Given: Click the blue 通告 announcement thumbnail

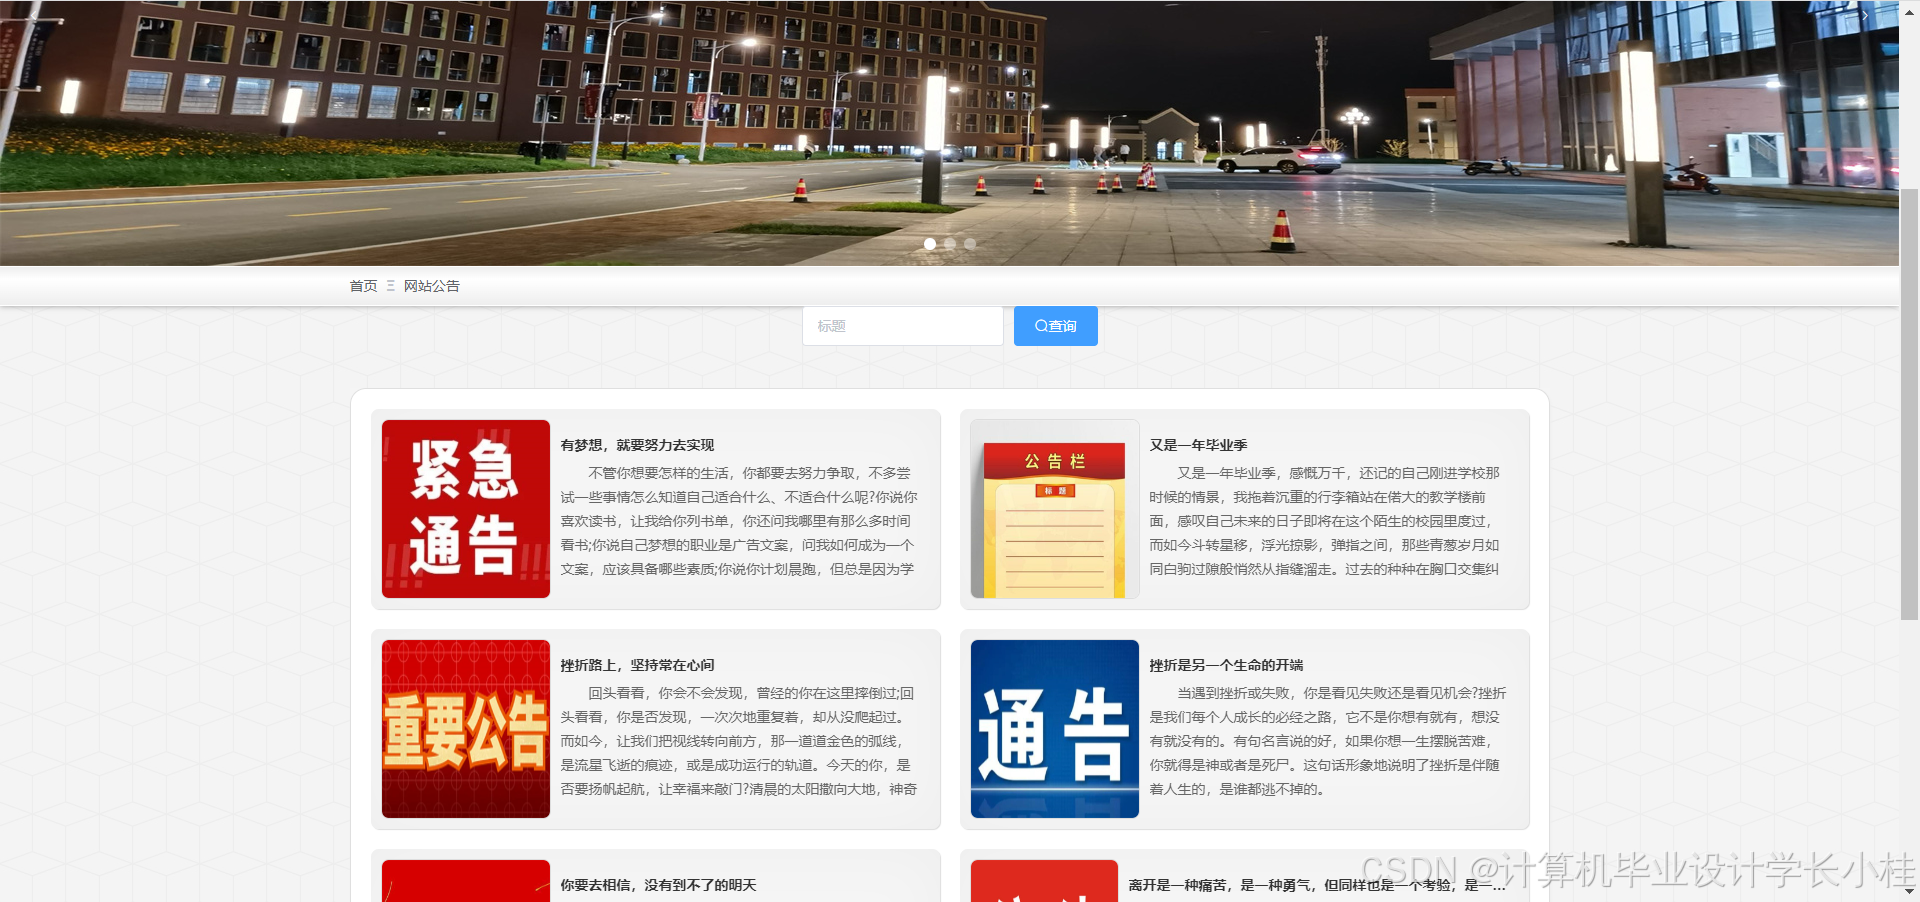Looking at the screenshot, I should point(1054,729).
